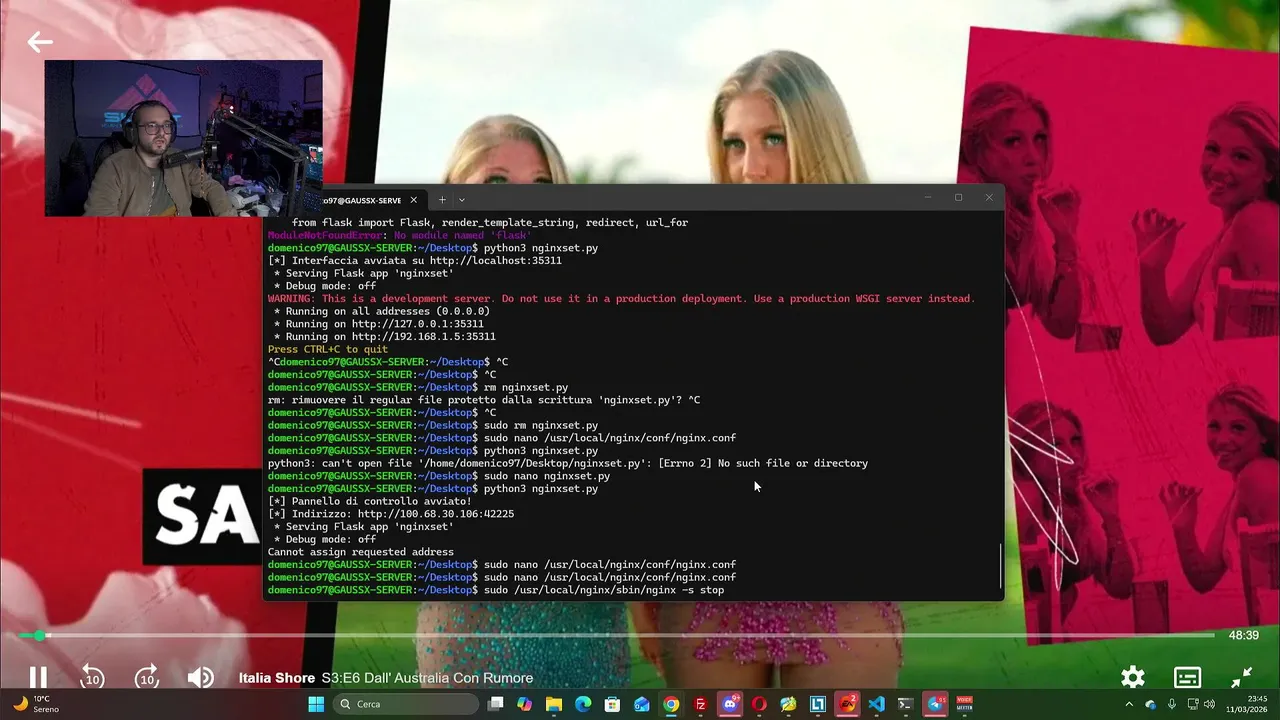This screenshot has height=720, width=1280.
Task: Click the webcam overlay thumbnail
Action: (184, 138)
